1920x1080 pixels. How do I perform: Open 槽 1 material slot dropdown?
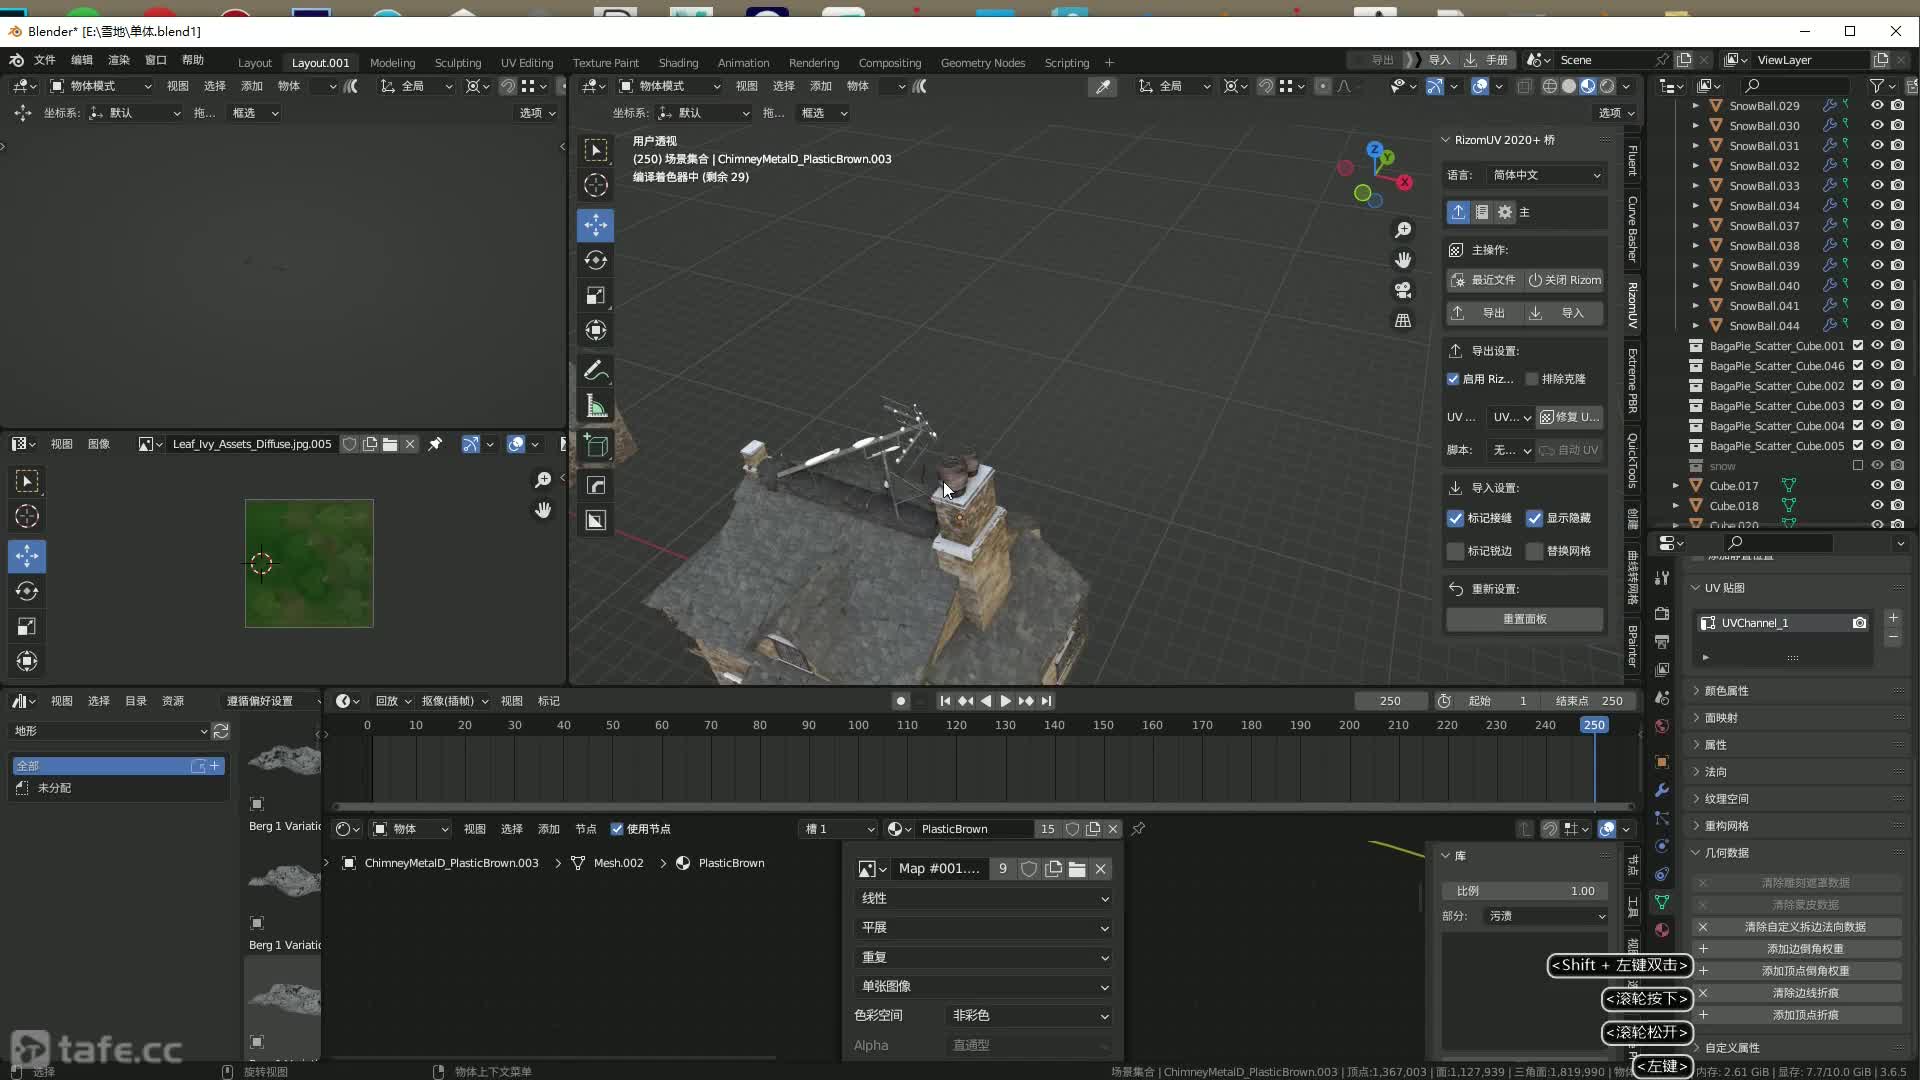click(839, 829)
